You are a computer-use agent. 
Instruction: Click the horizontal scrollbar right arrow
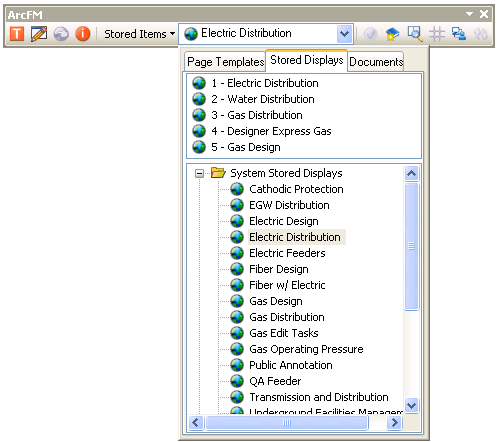tap(395, 423)
